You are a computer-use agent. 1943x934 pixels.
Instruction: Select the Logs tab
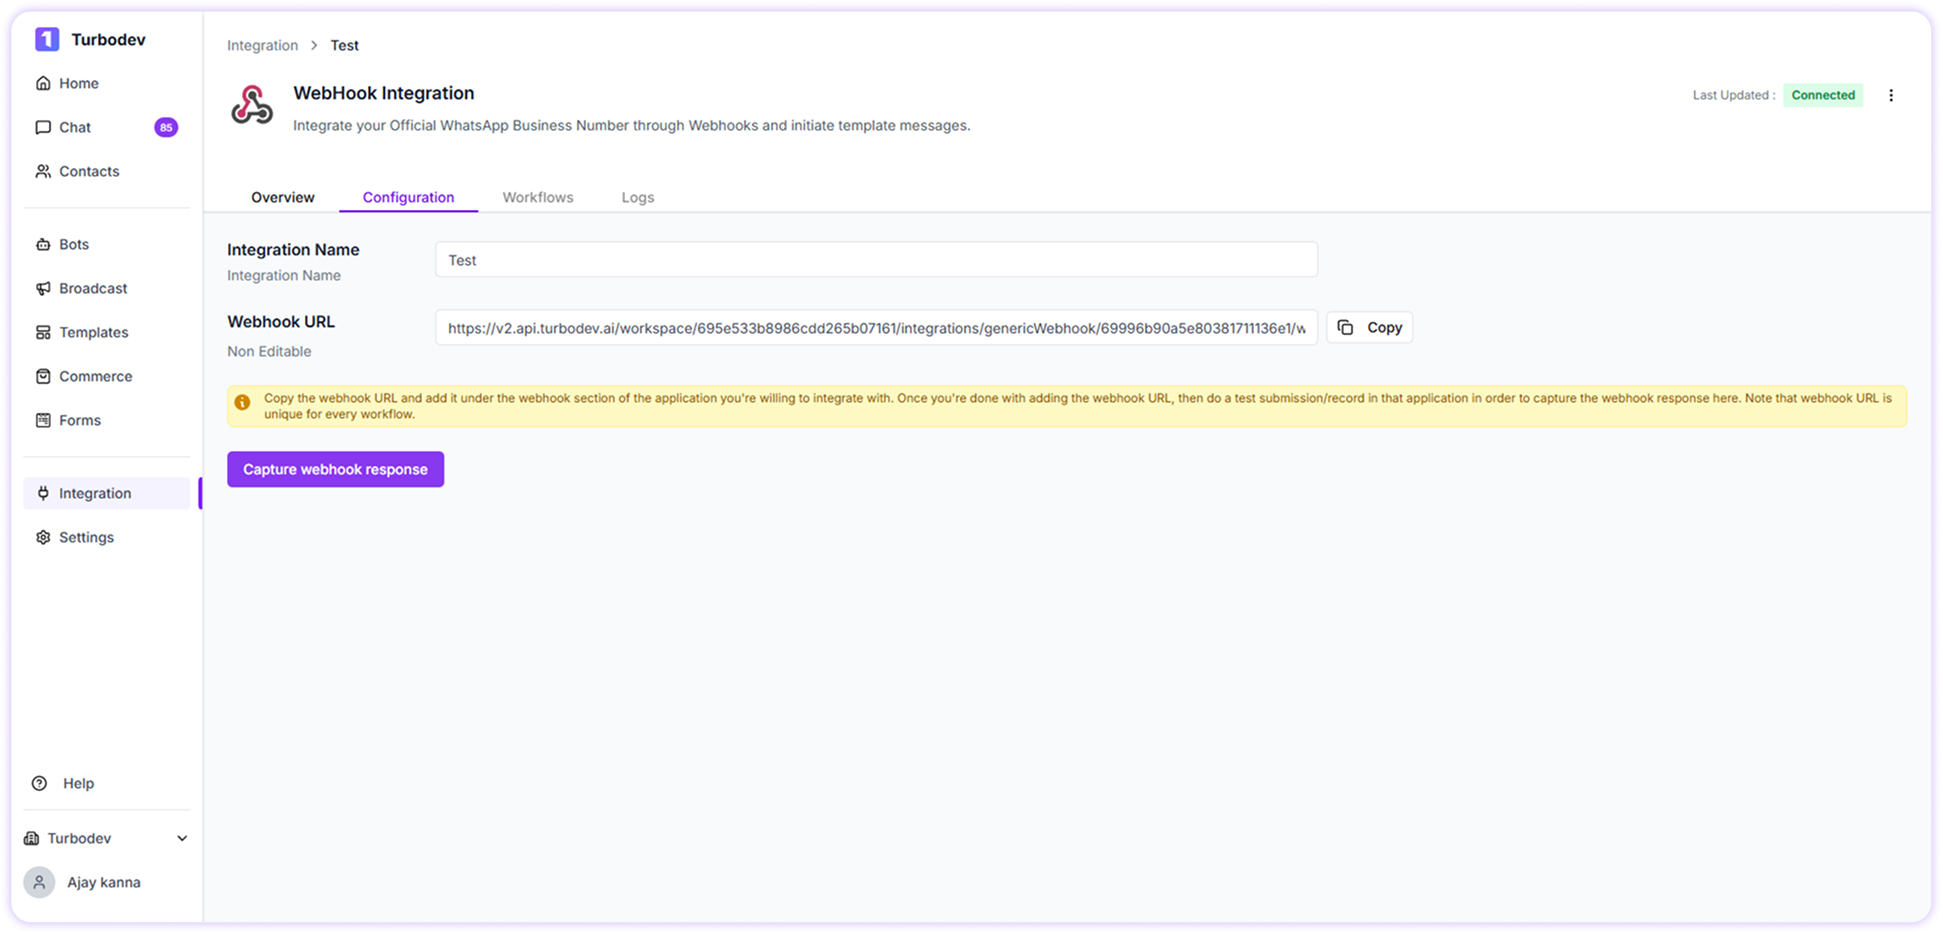pyautogui.click(x=637, y=197)
